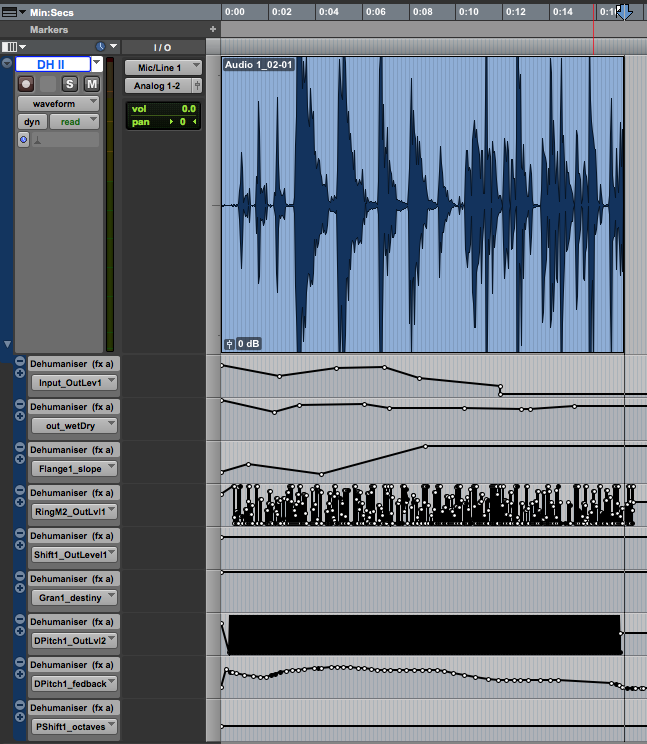Open the Mic/Line 1 input selector
The image size is (647, 744).
pos(162,67)
